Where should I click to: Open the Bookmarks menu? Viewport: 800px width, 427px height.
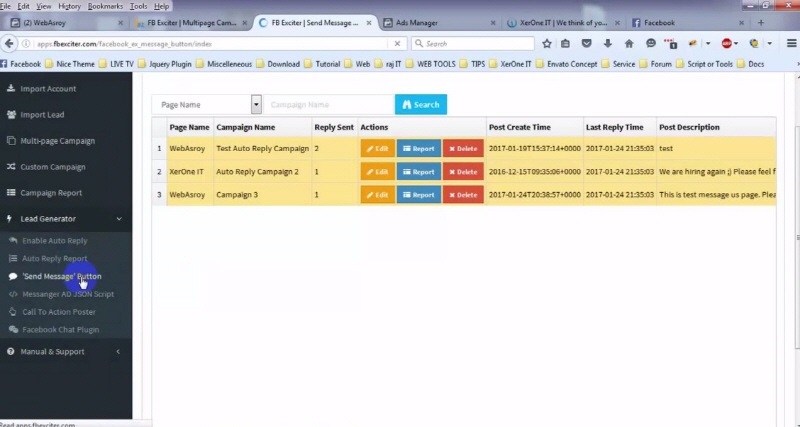(x=105, y=6)
